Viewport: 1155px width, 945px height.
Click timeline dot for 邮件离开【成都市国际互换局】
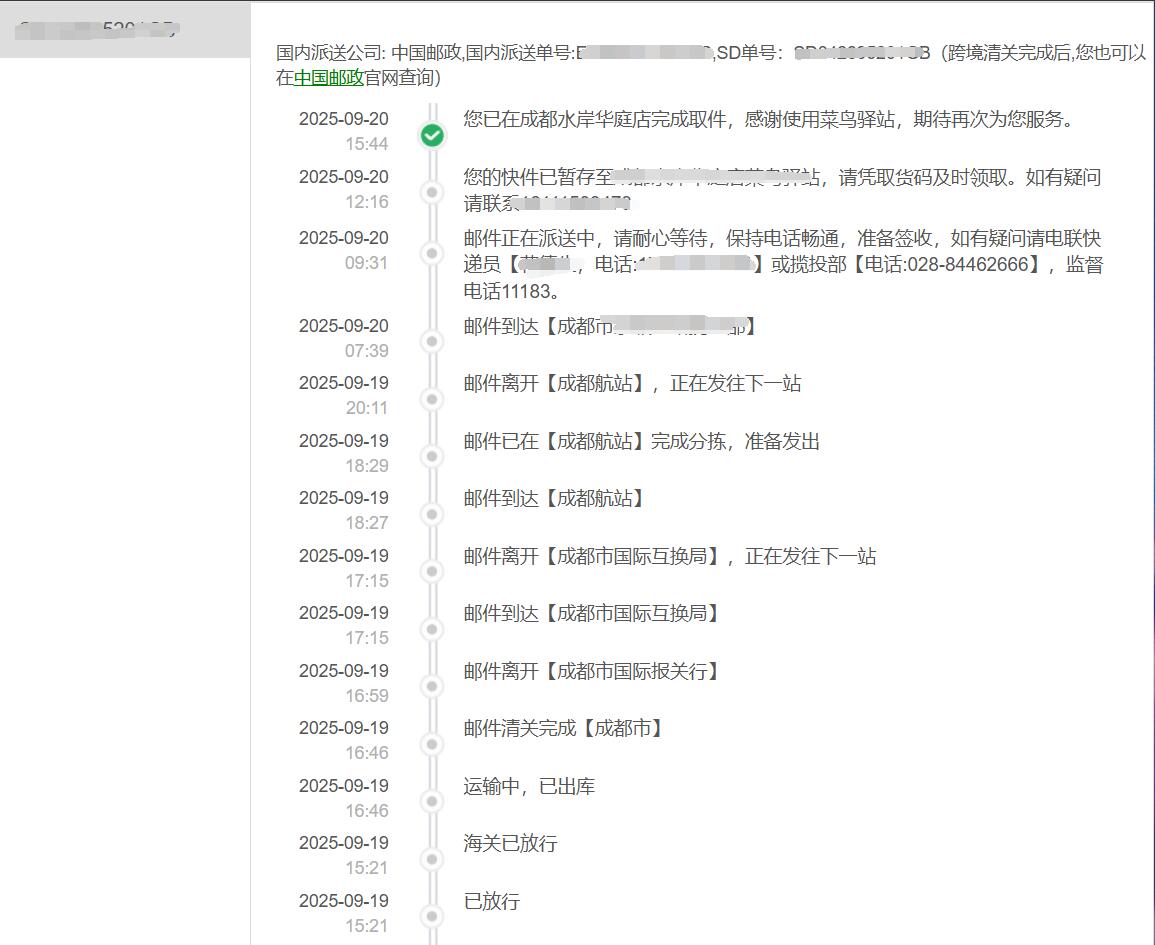[x=432, y=572]
